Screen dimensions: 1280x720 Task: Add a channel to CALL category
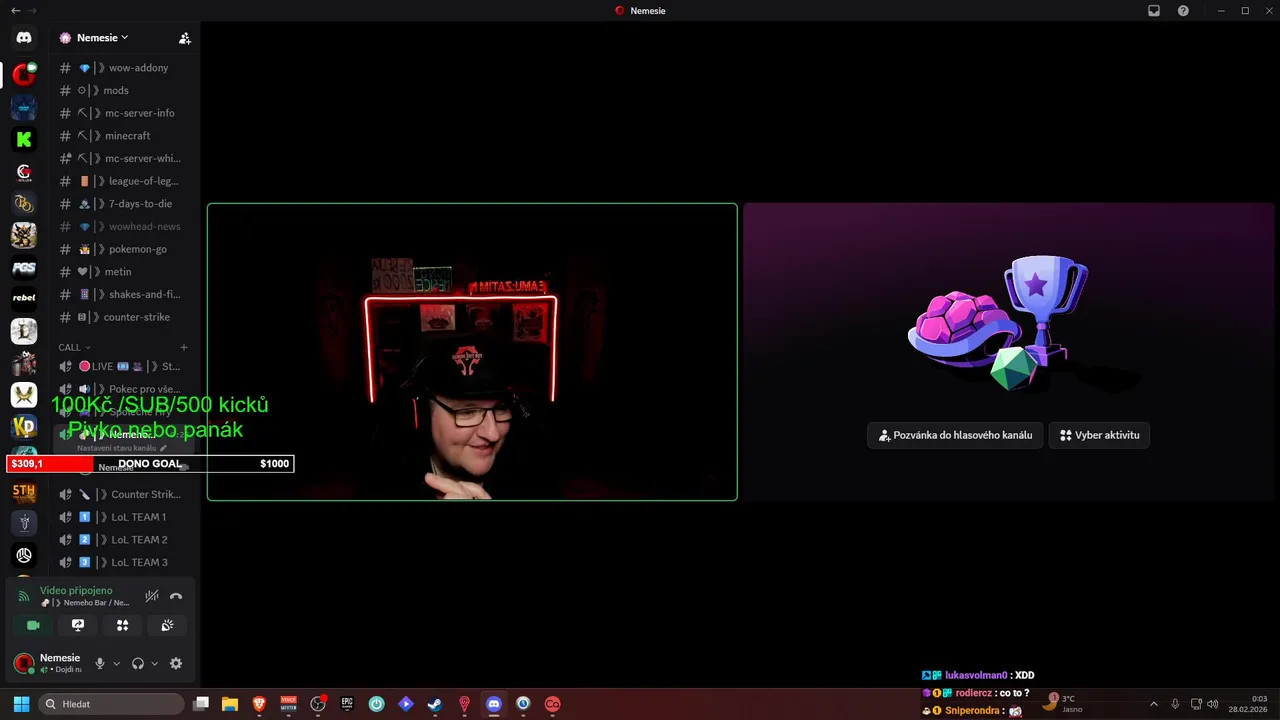click(183, 347)
